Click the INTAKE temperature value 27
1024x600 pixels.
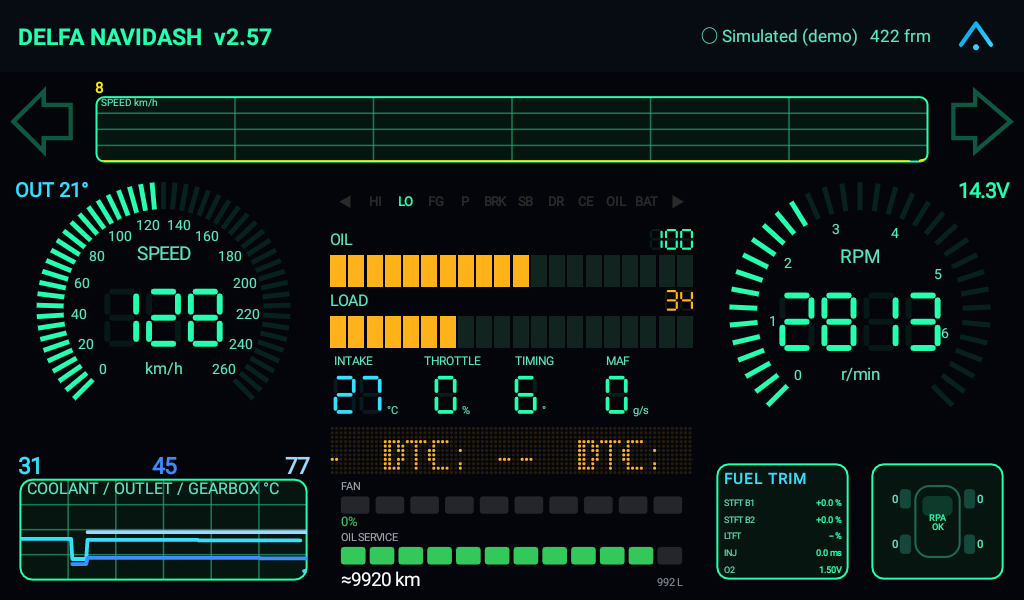[358, 394]
